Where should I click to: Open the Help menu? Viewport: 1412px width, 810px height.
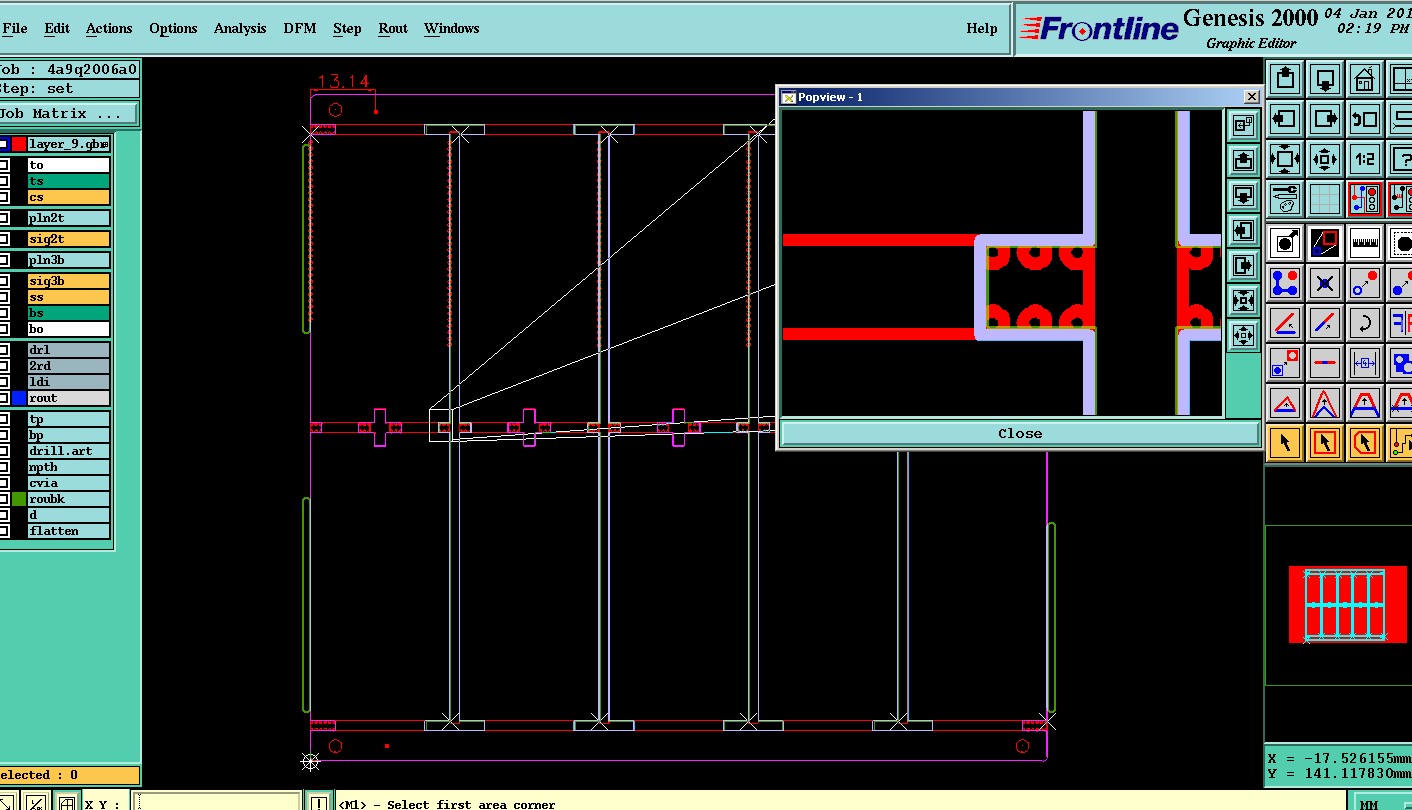pyautogui.click(x=982, y=28)
